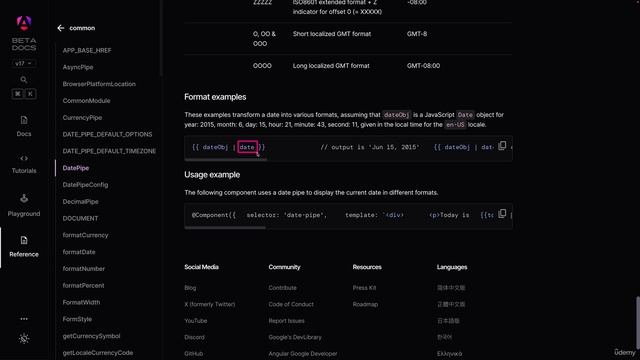Expand the three-dots more menu
Image resolution: width=640 pixels, height=360 pixels.
[24, 319]
